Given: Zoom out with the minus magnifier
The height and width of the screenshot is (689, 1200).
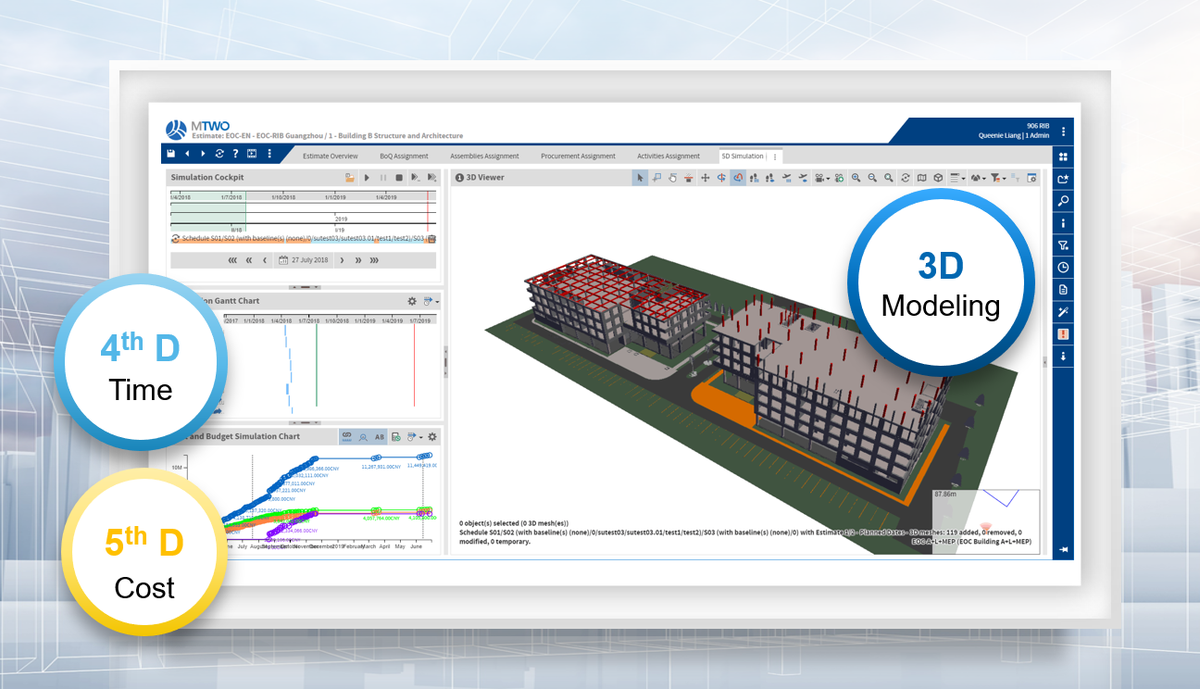Looking at the screenshot, I should [873, 178].
